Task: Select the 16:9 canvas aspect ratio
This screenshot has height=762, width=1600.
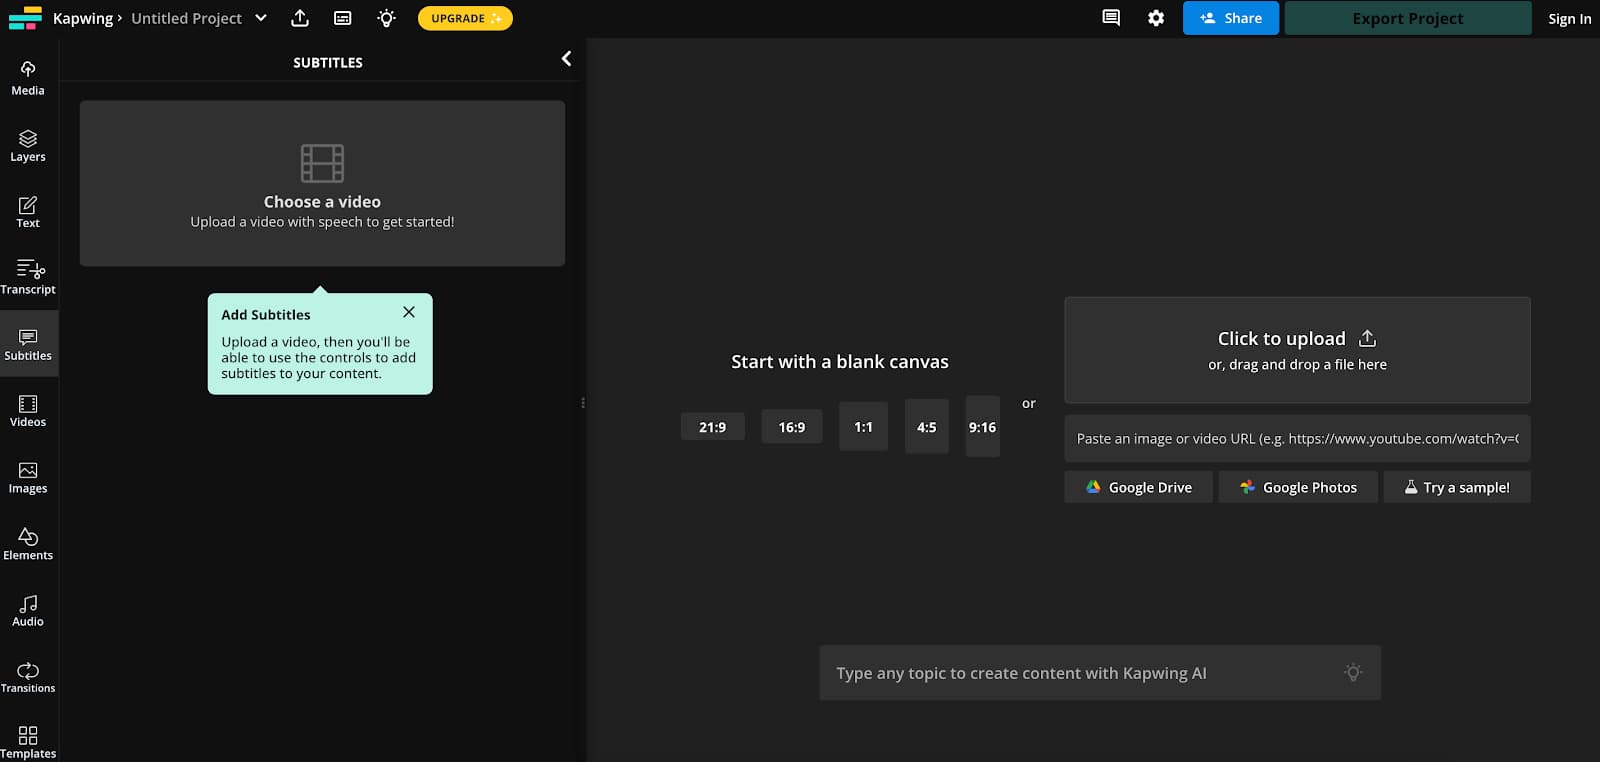Action: (x=791, y=427)
